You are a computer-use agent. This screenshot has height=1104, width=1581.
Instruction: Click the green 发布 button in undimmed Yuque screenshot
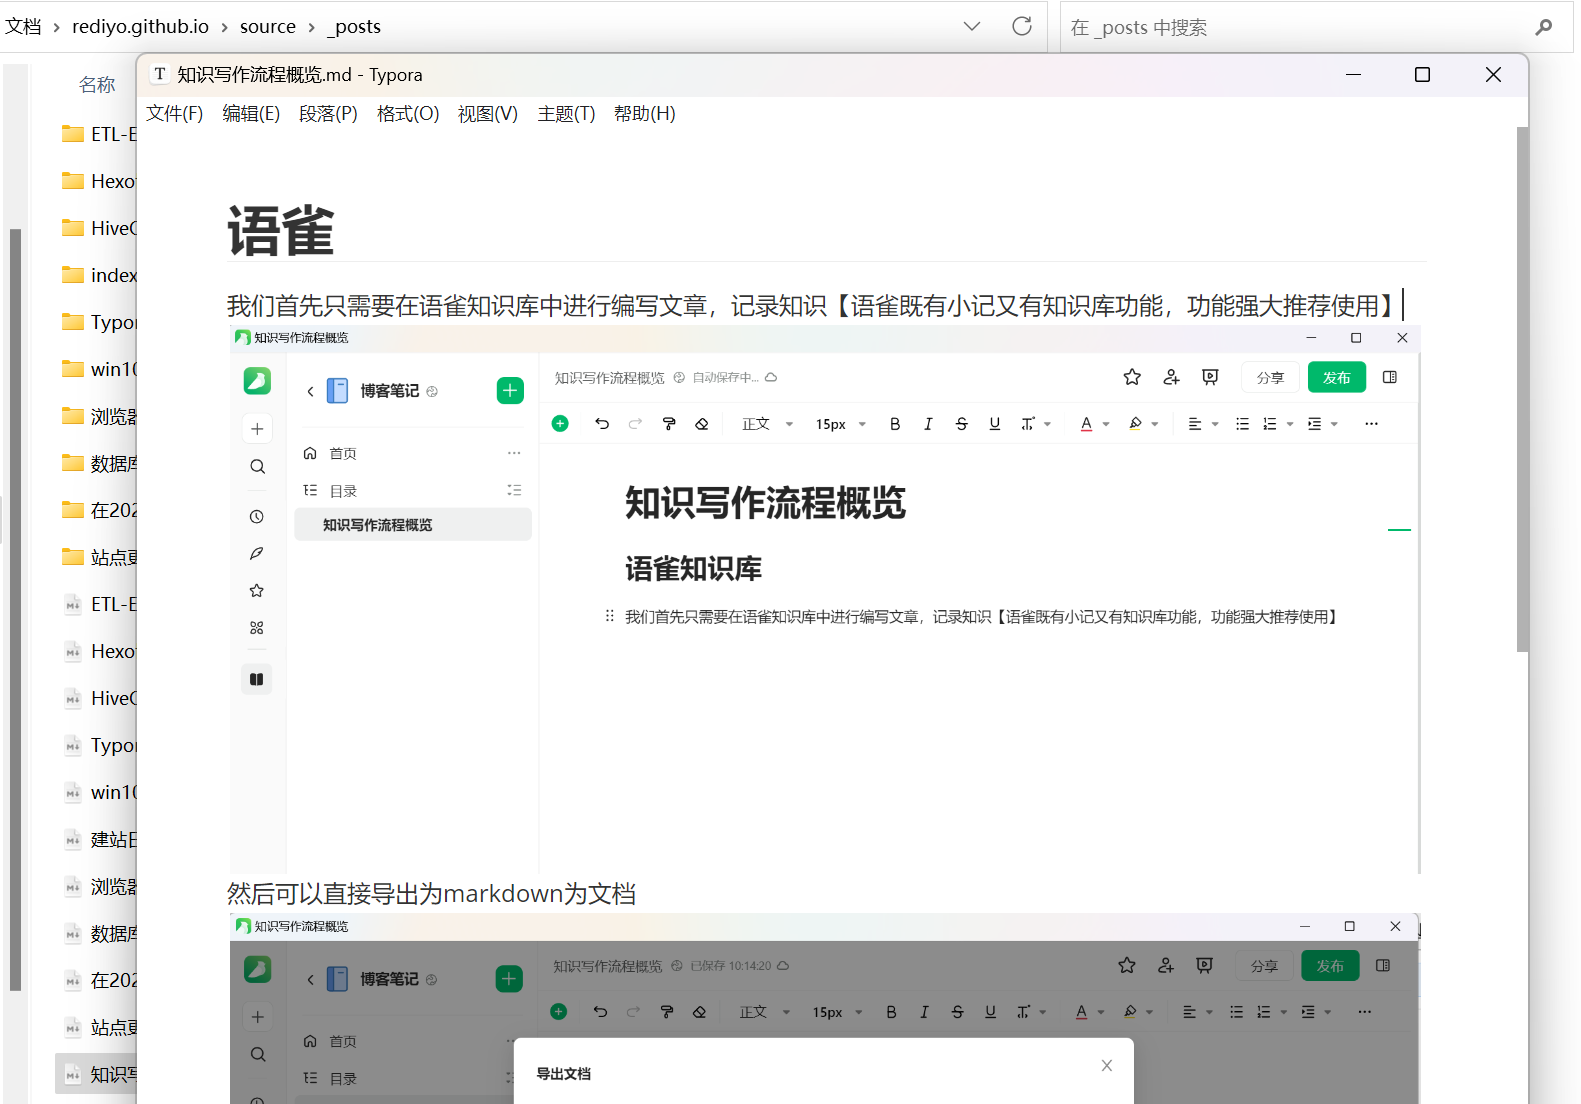1337,377
